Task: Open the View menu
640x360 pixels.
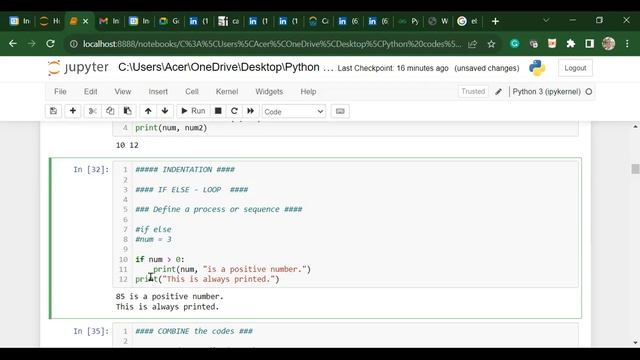Action: (122, 91)
